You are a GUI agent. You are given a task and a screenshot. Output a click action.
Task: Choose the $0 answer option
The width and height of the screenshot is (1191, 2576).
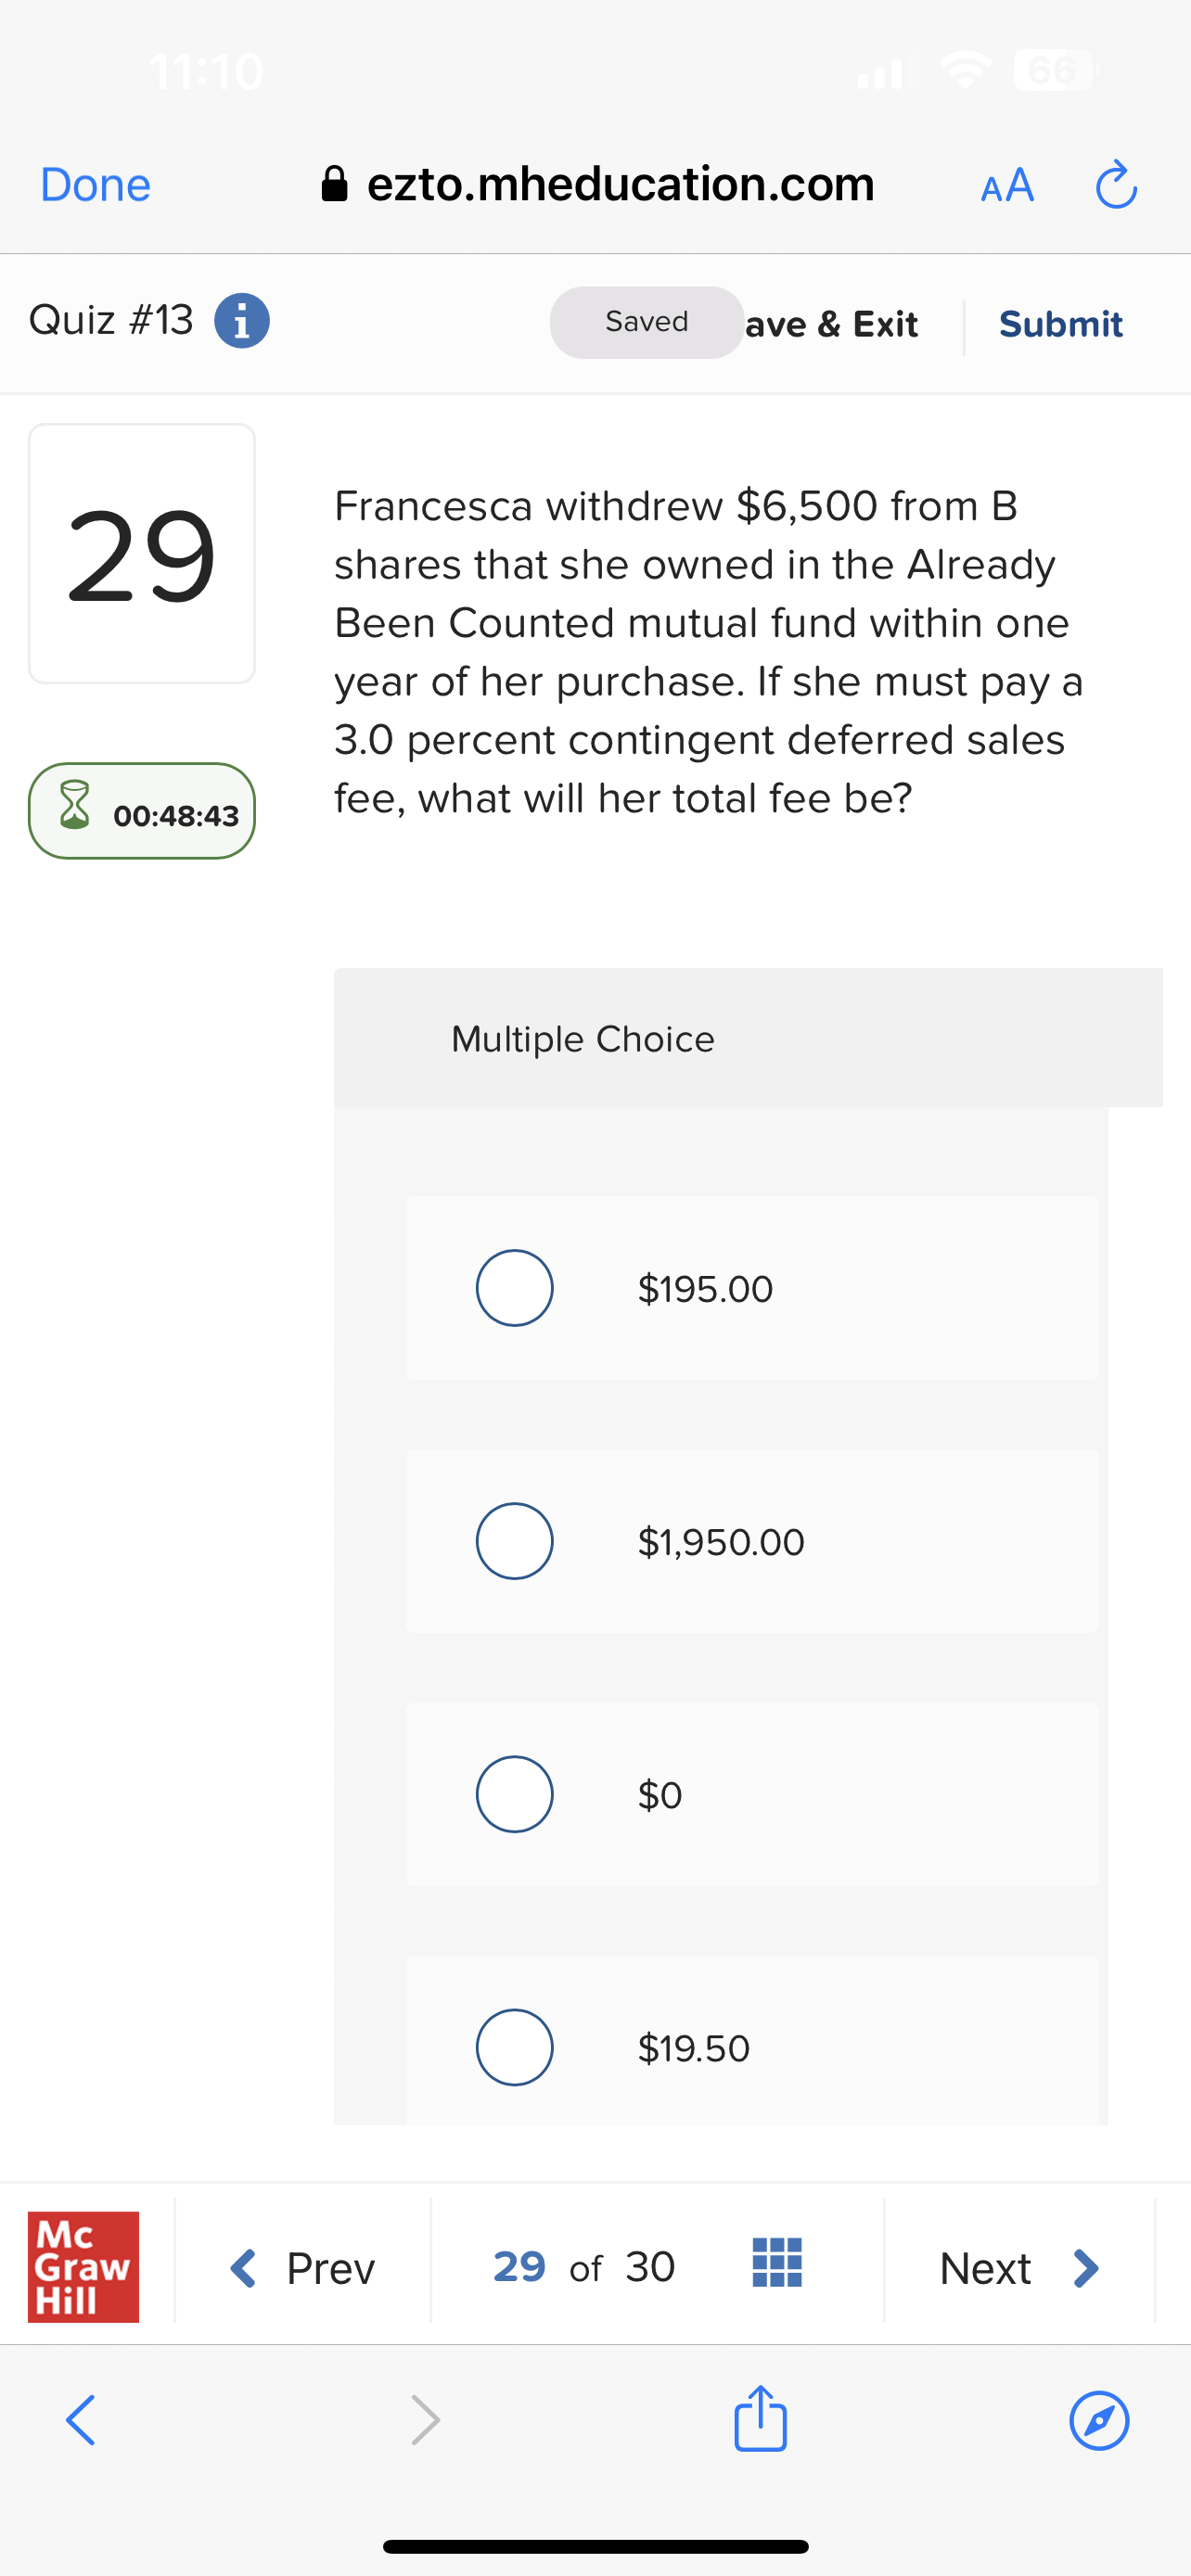click(515, 1794)
